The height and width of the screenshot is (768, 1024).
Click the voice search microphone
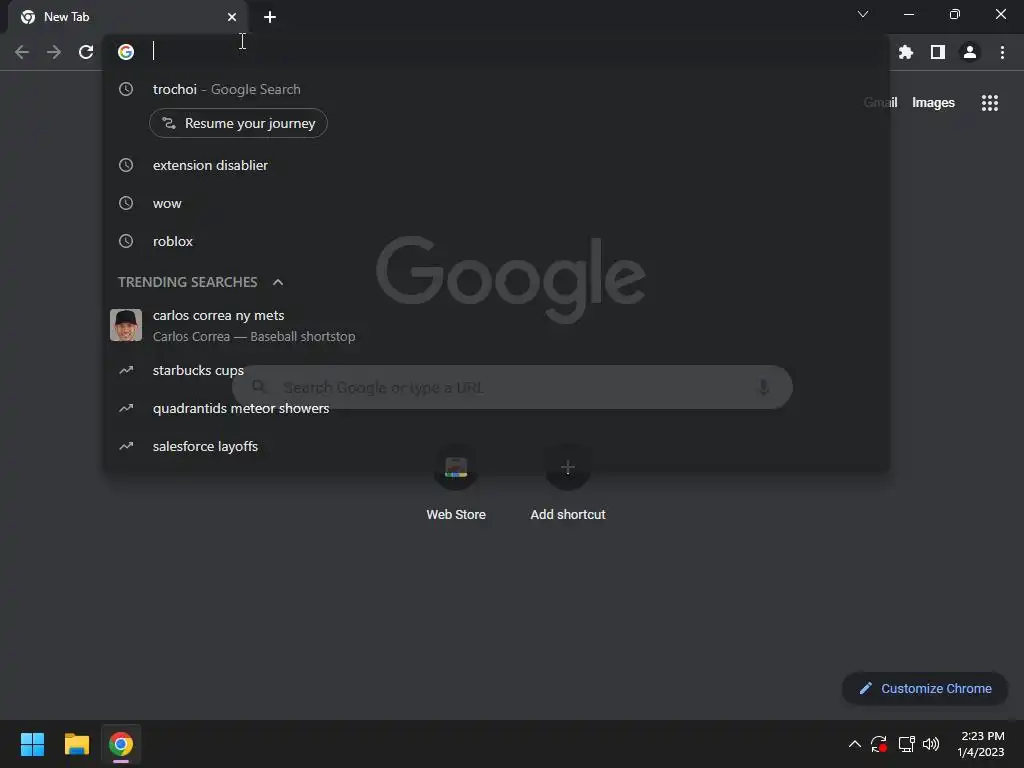point(763,387)
